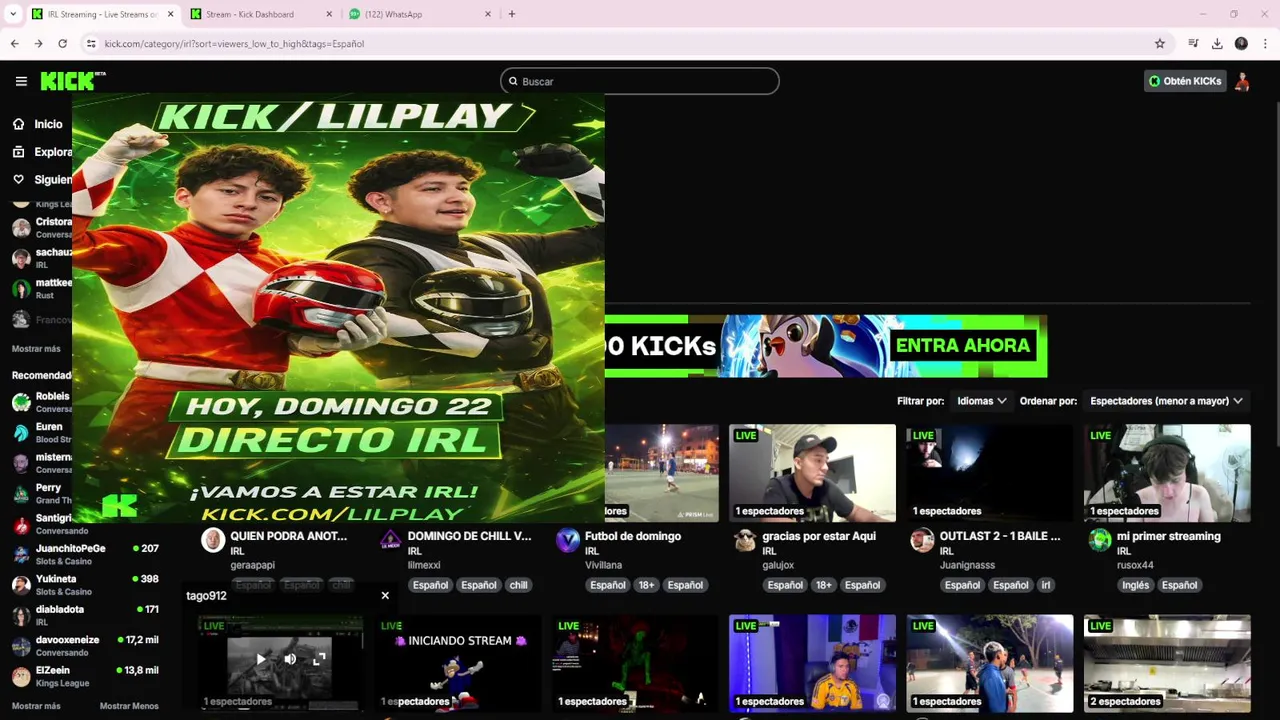Image resolution: width=1280 pixels, height=720 pixels.
Task: Click Juanignasss channel avatar
Action: coord(922,541)
